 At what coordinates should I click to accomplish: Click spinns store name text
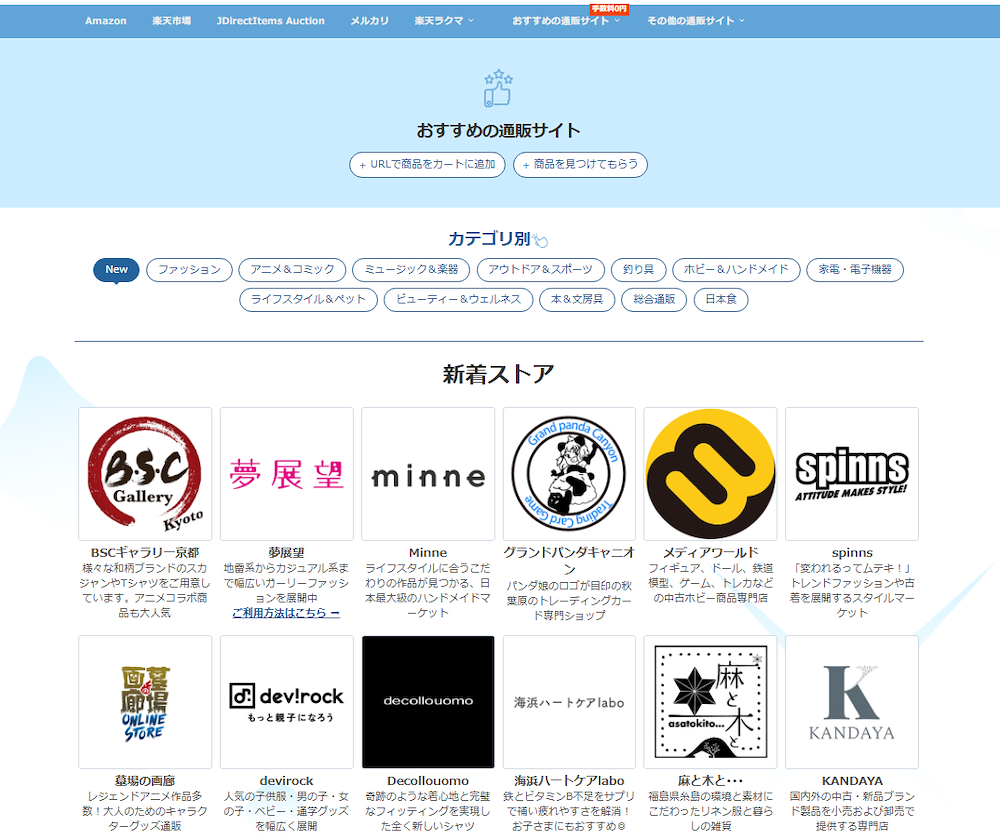tap(852, 553)
